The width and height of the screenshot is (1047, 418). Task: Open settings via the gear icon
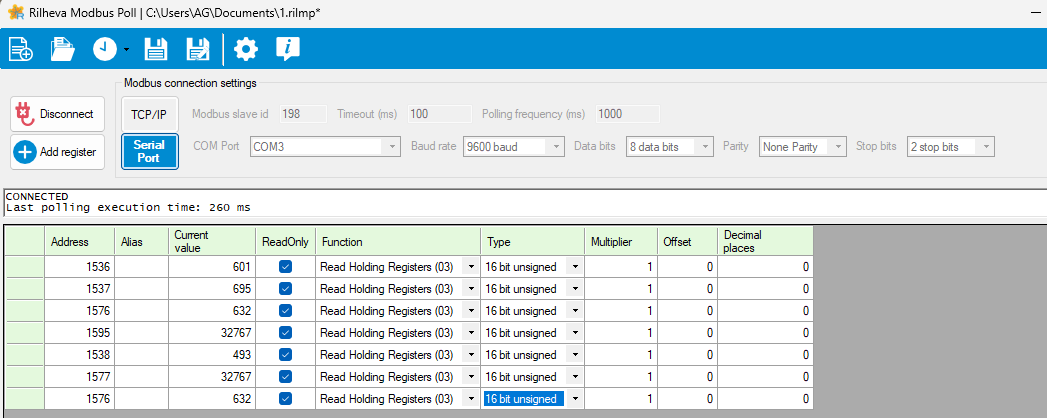(245, 49)
